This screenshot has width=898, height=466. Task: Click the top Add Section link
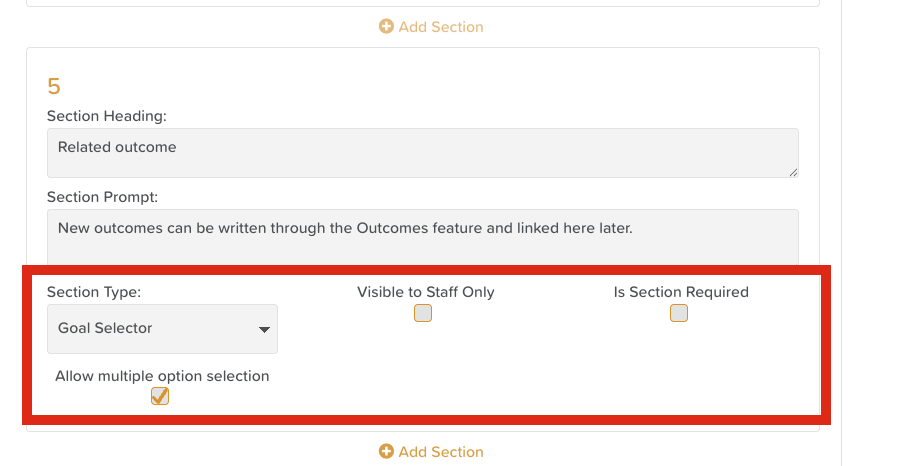(x=440, y=27)
